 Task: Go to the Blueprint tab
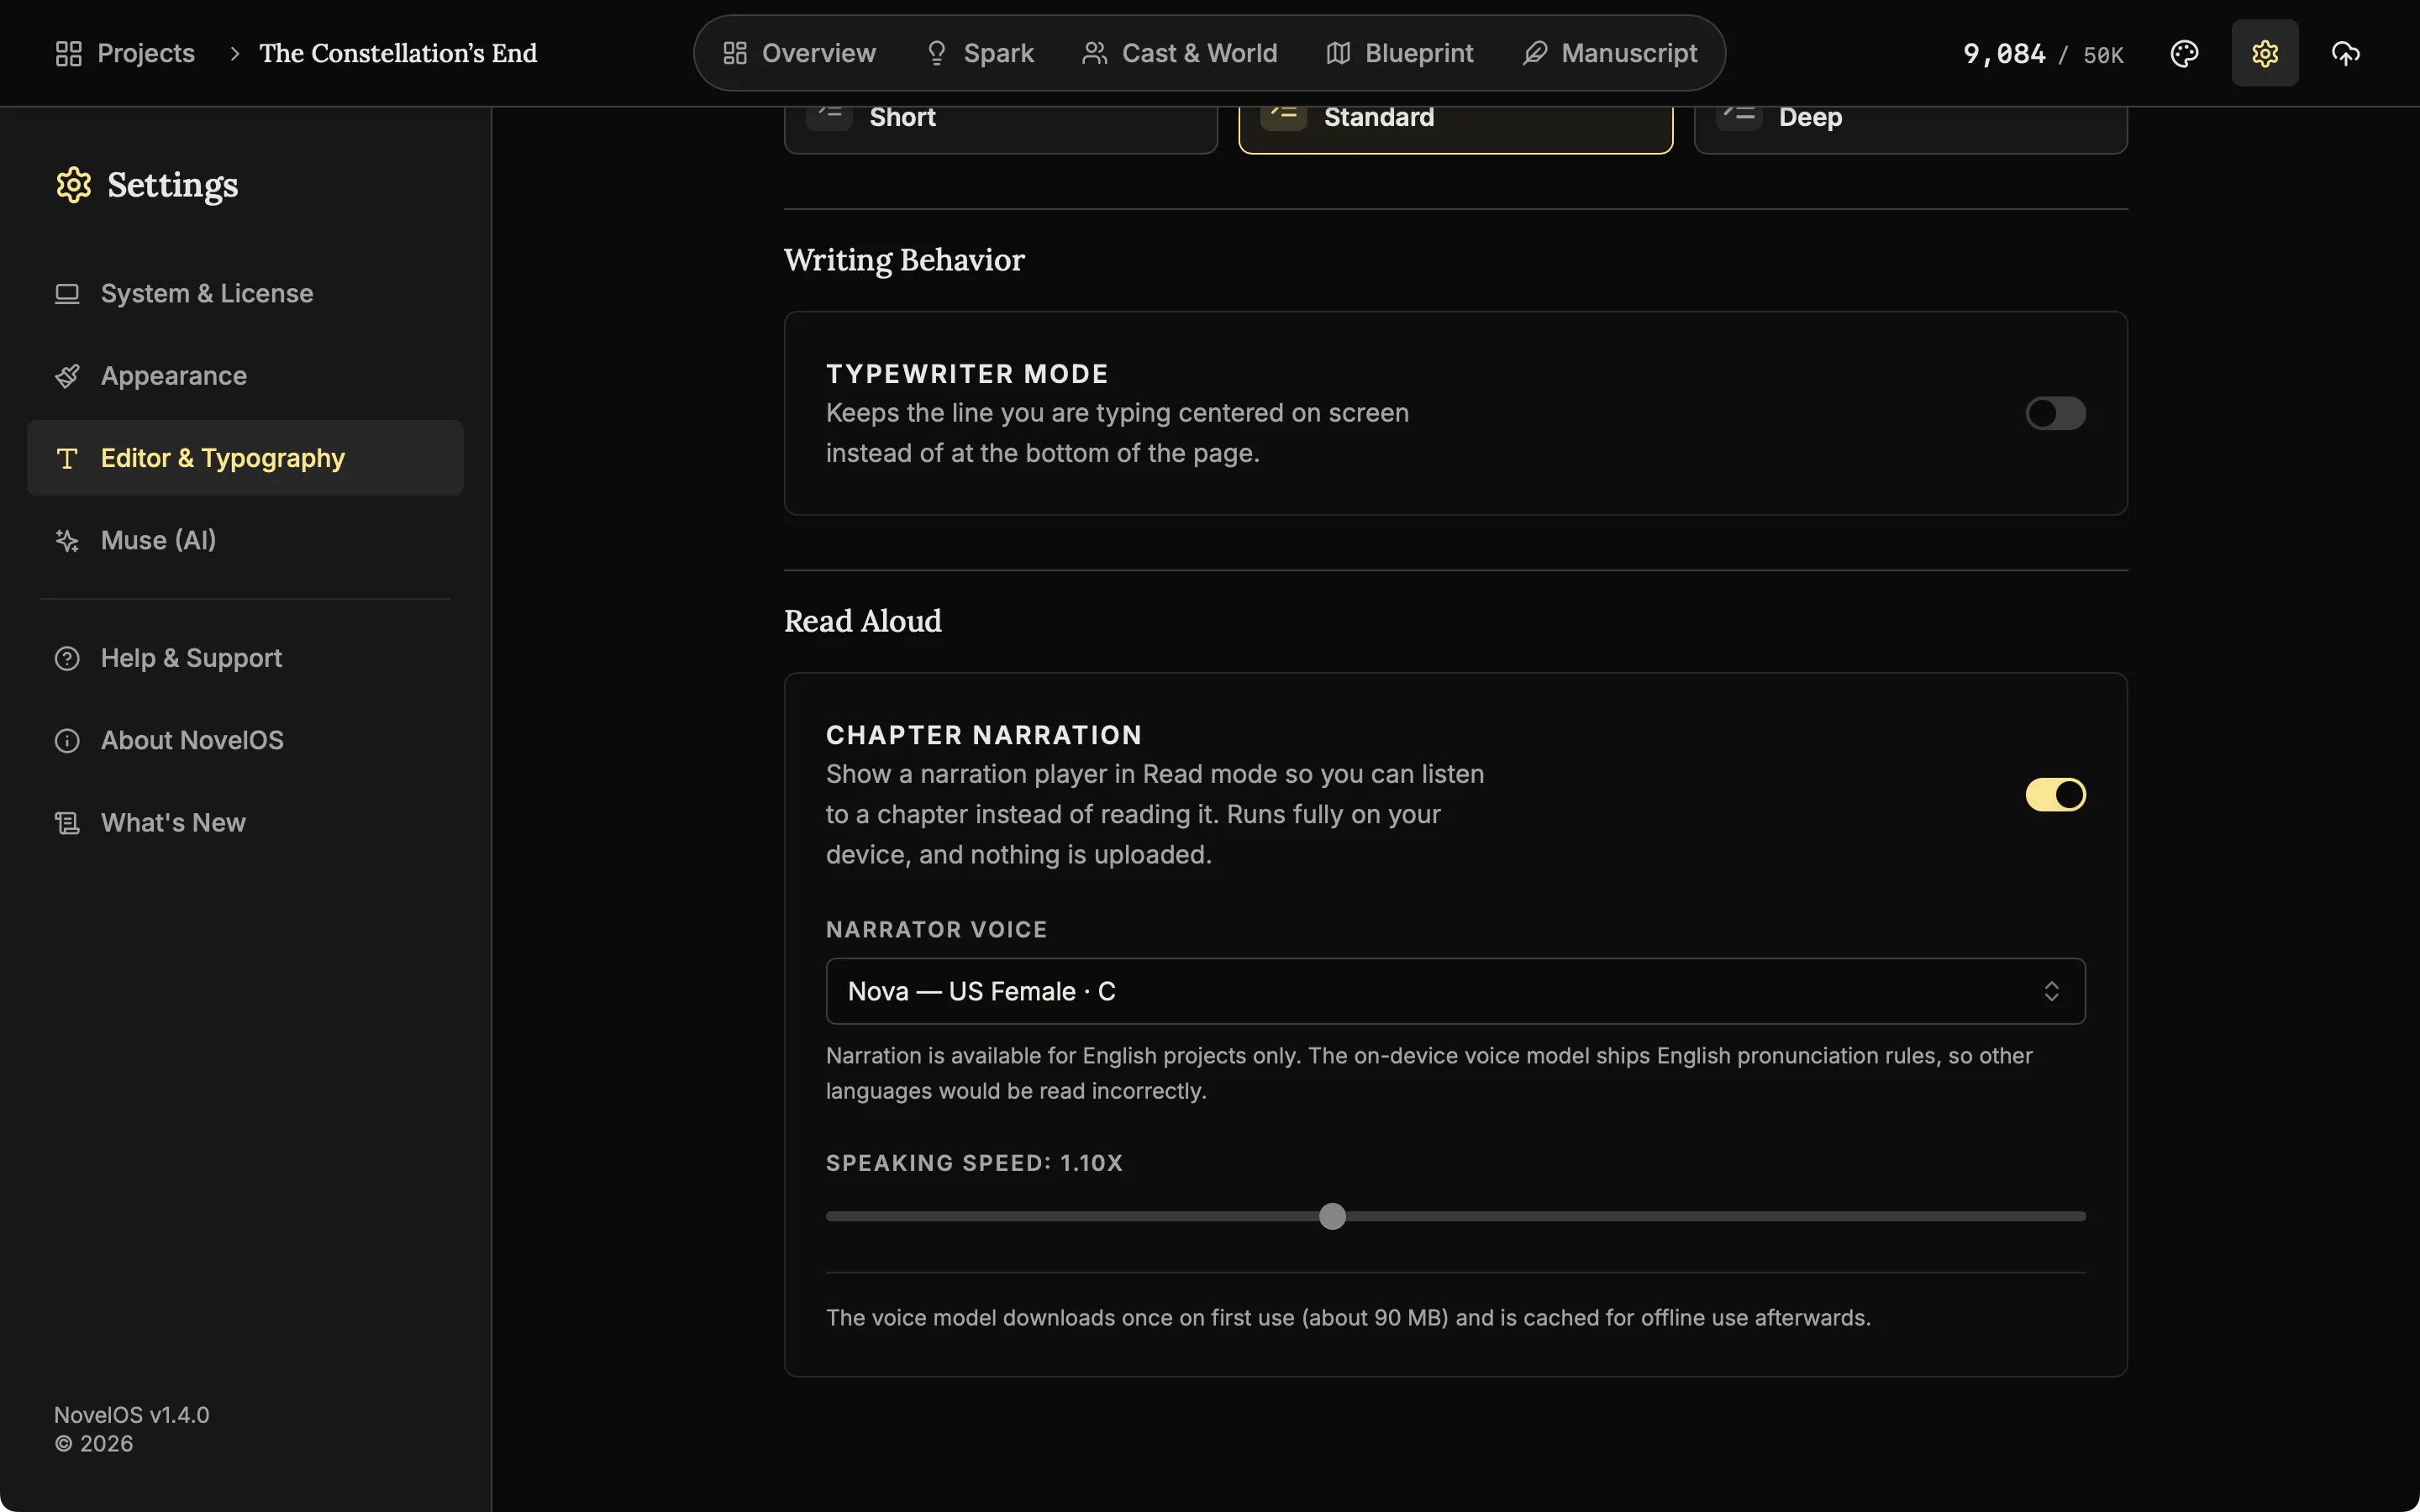coord(1399,53)
